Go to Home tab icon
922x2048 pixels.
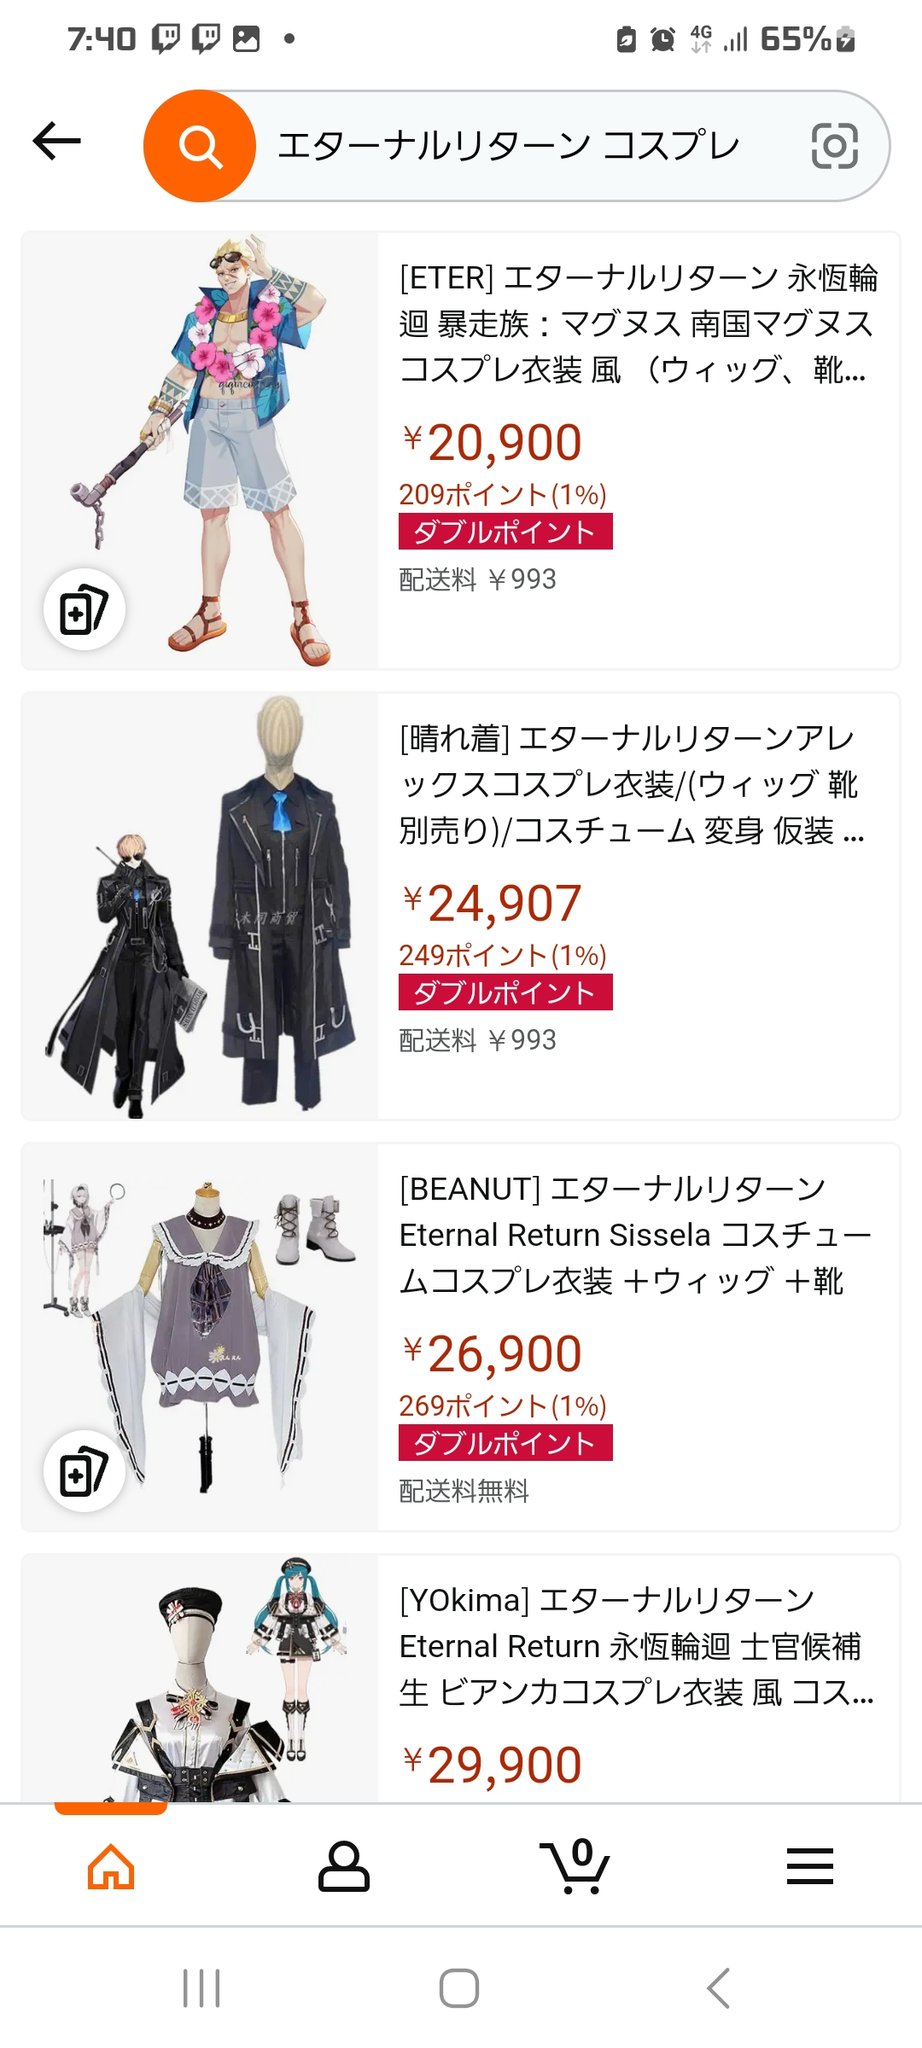pyautogui.click(x=111, y=1866)
